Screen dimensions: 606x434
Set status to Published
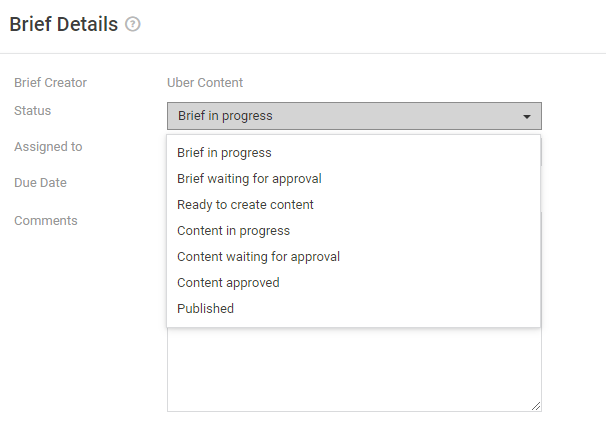[205, 308]
